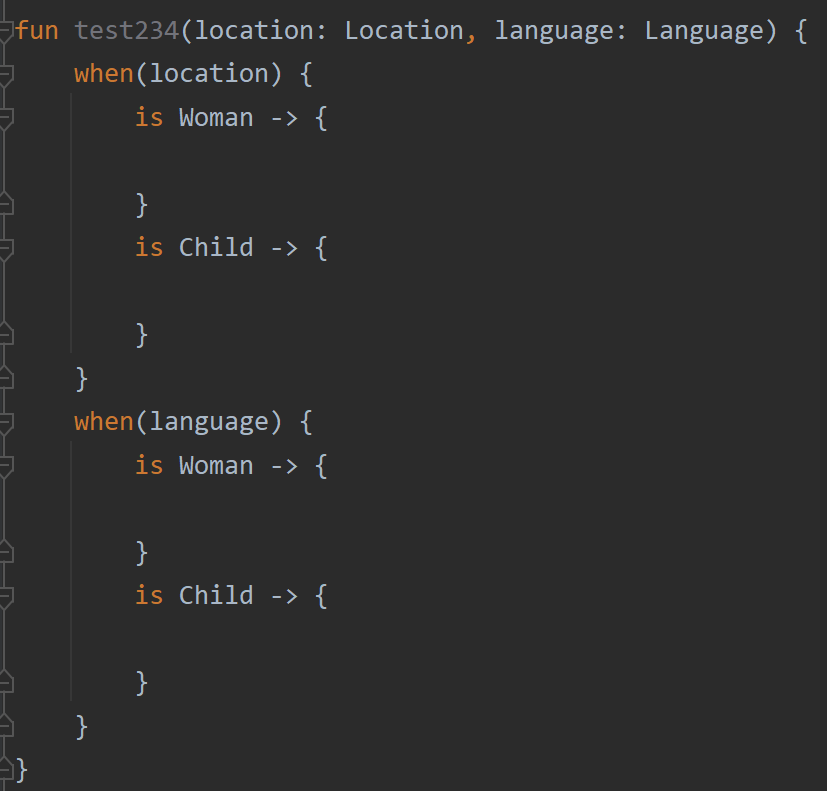Click the fold end marker closing when(language)
The width and height of the screenshot is (827, 791).
5,726
